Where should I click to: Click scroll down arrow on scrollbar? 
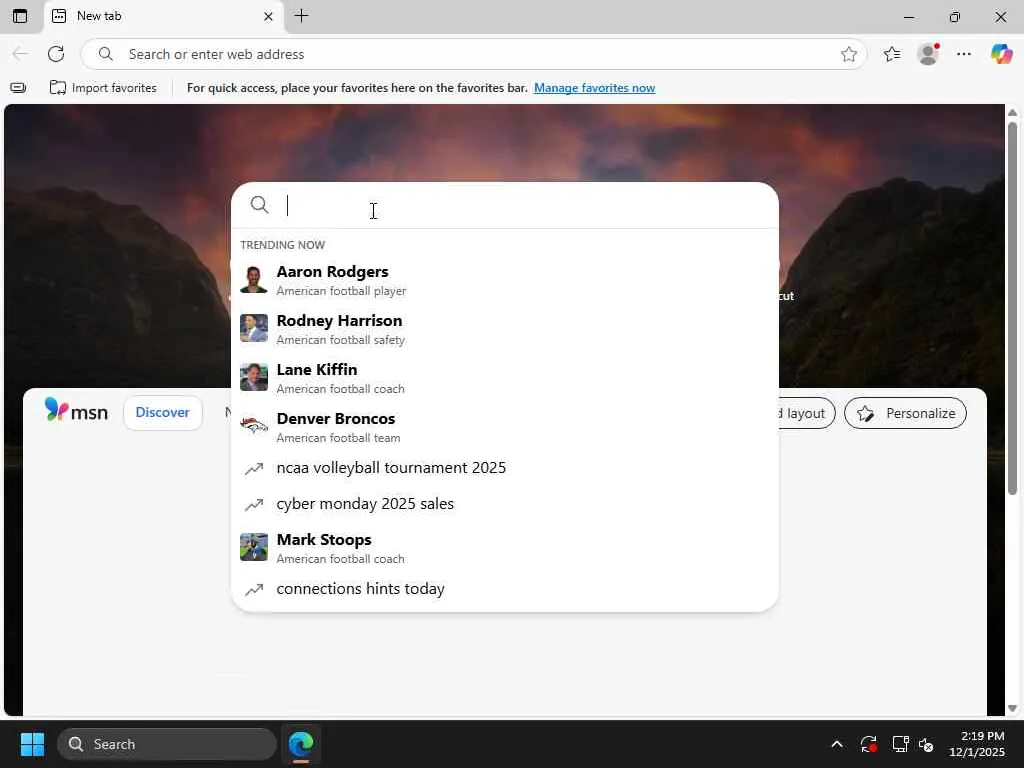tap(1012, 708)
